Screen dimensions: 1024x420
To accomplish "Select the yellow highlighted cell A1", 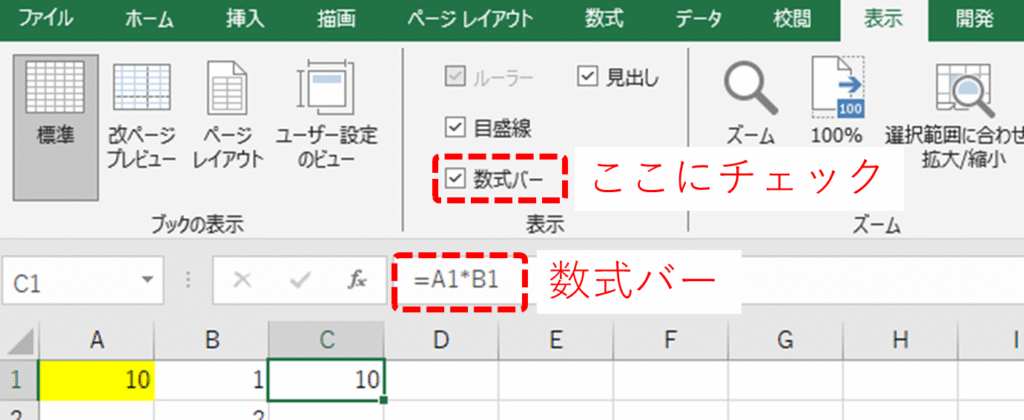I will (x=97, y=380).
